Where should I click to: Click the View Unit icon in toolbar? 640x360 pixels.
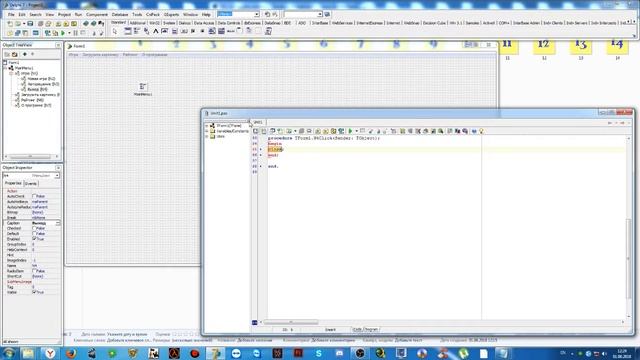point(11,33)
